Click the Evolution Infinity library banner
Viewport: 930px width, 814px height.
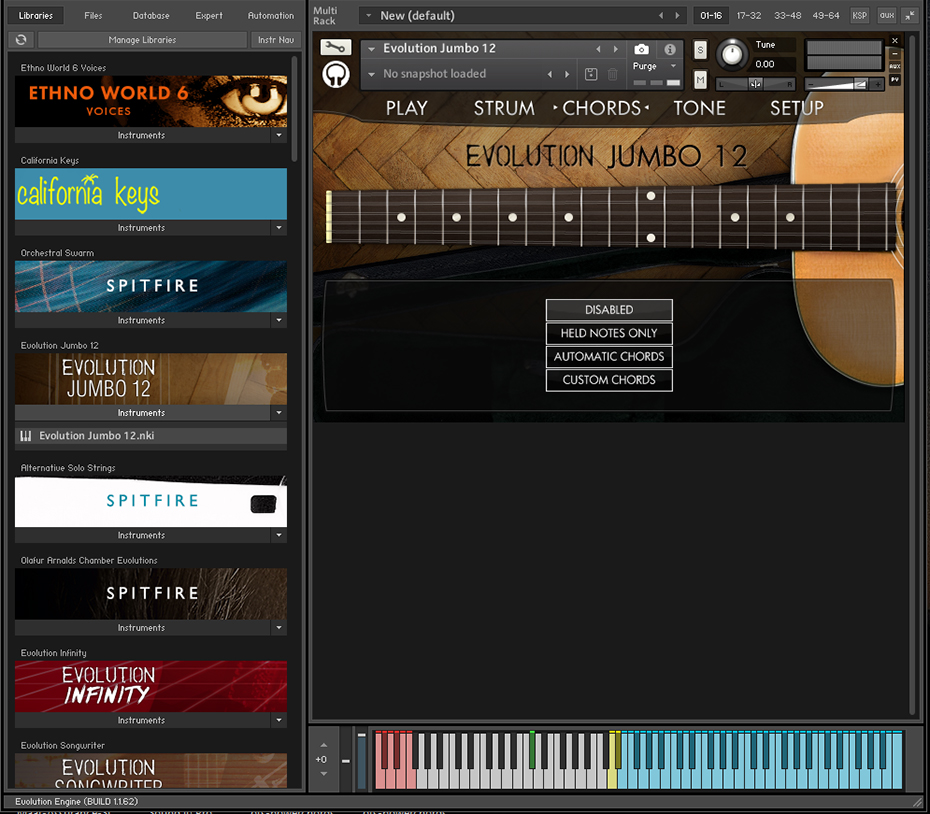click(151, 686)
